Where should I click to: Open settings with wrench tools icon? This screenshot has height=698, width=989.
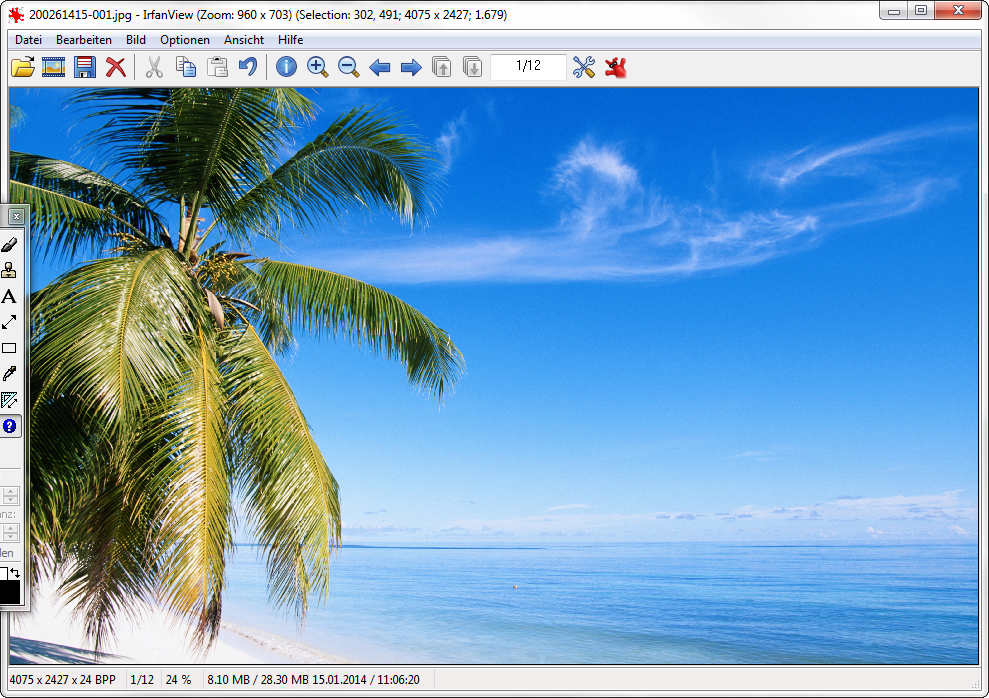[x=584, y=67]
